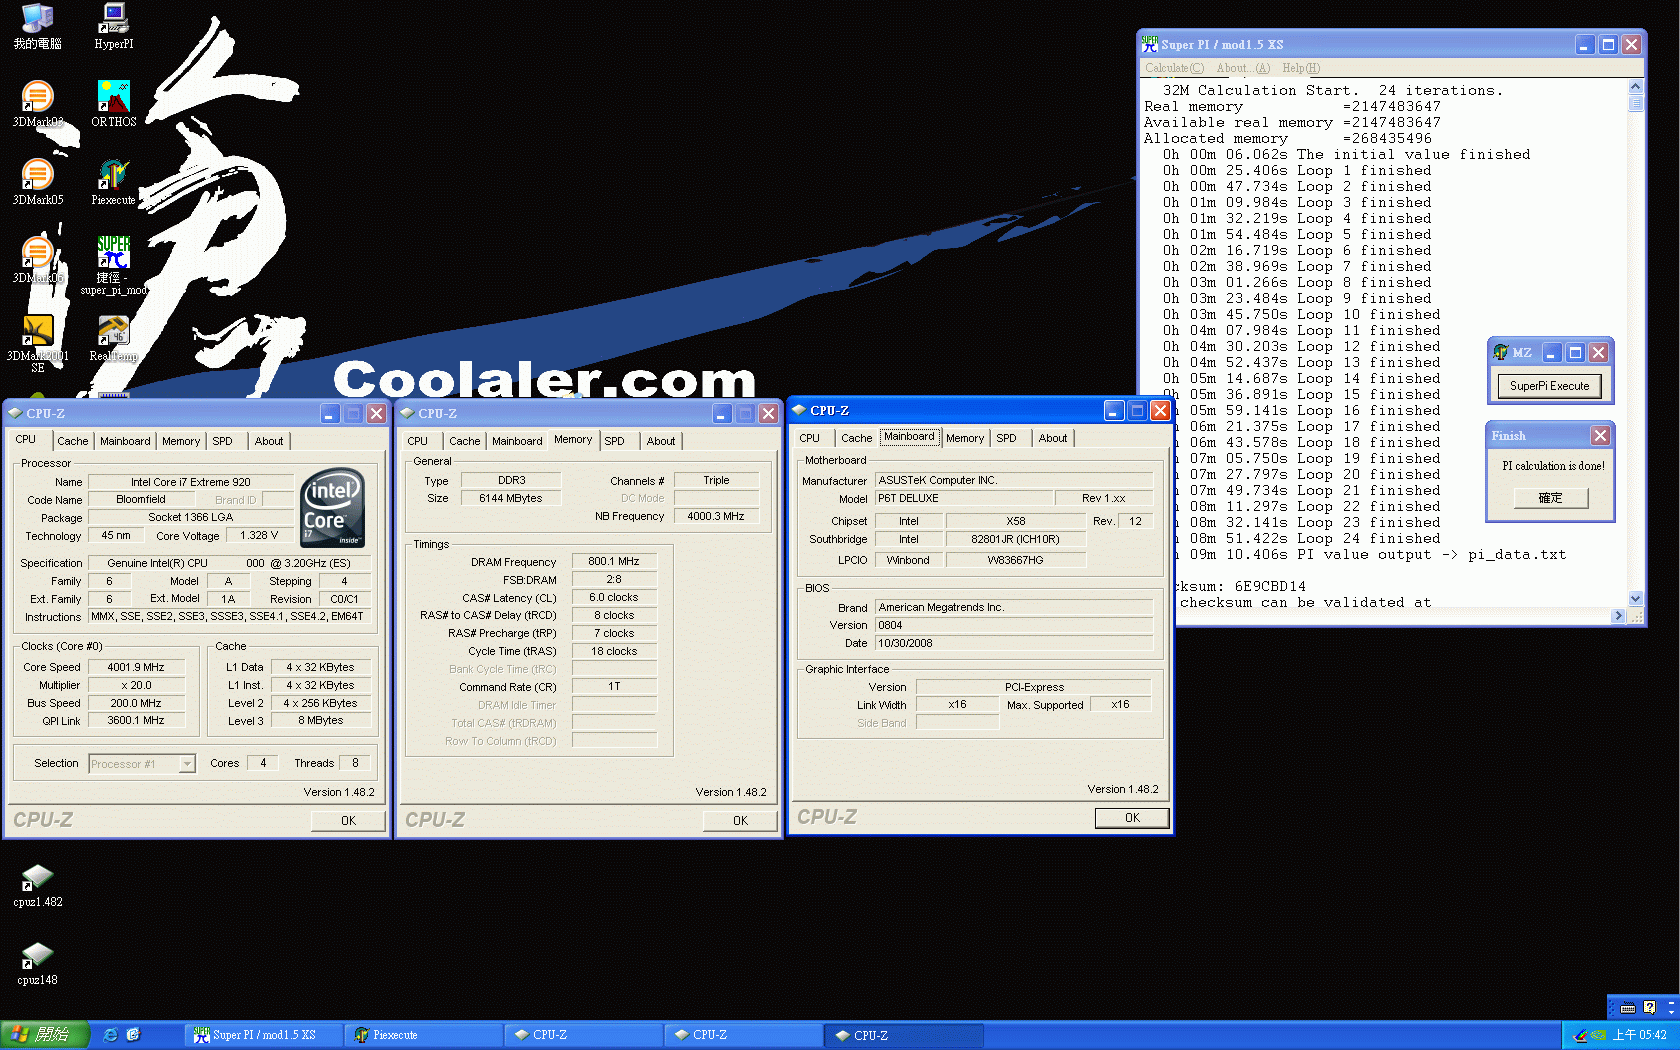
Task: Open the 3DMark05 desktop icon
Action: point(38,182)
